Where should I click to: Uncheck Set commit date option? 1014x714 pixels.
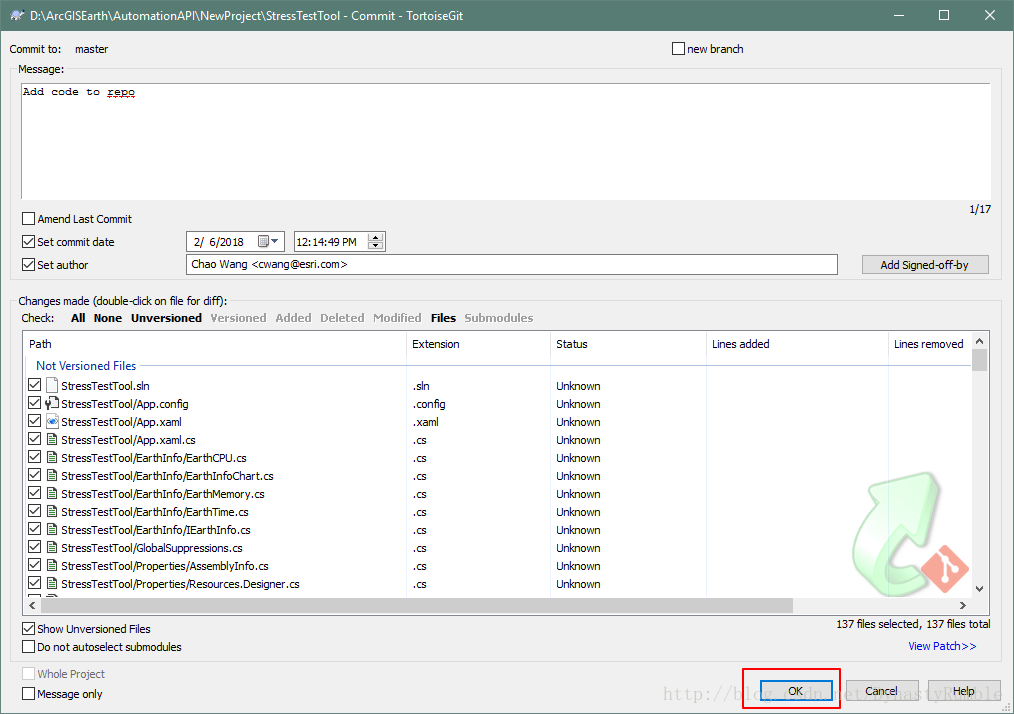[x=28, y=242]
